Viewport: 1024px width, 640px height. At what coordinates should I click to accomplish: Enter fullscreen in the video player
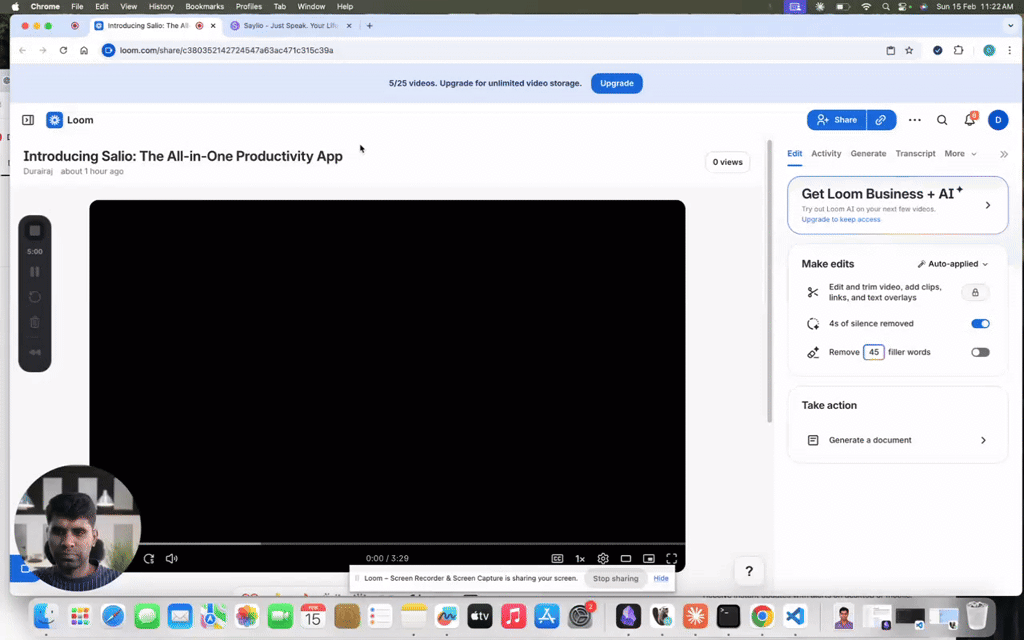pos(671,558)
